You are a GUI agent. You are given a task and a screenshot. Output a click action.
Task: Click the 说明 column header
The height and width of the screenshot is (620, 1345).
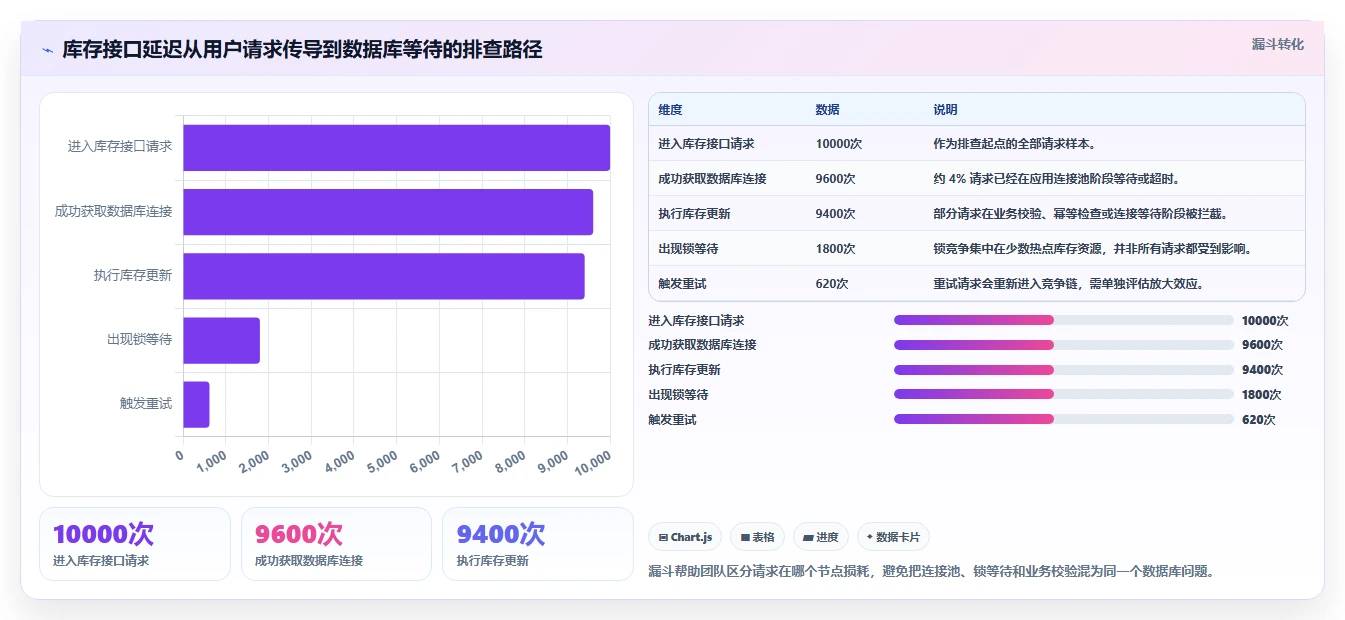coord(945,109)
